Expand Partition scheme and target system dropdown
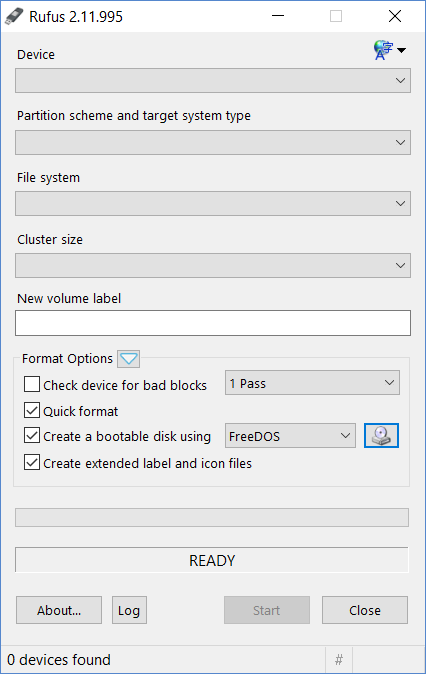This screenshot has width=426, height=674. [x=213, y=142]
